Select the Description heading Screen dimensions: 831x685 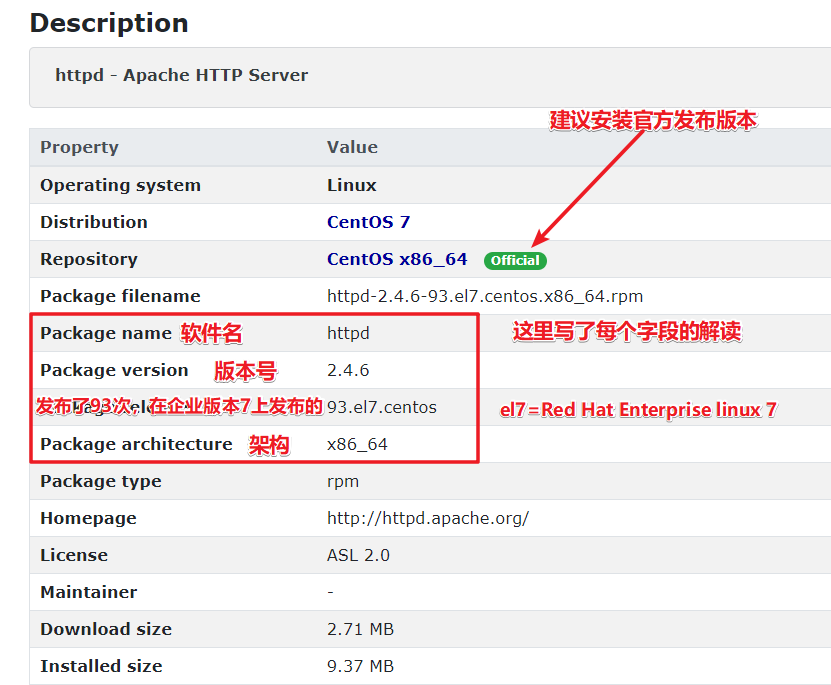click(x=109, y=23)
